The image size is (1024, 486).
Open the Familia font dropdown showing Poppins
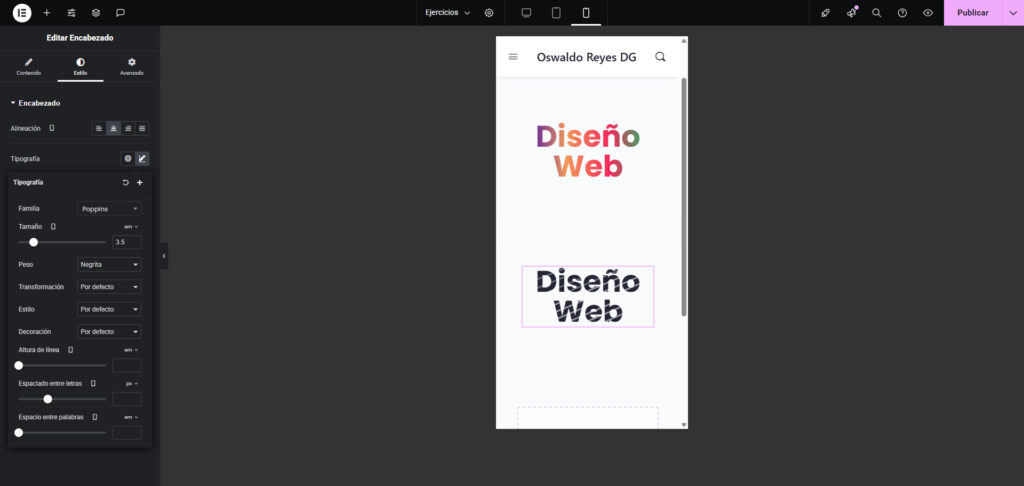(x=109, y=209)
